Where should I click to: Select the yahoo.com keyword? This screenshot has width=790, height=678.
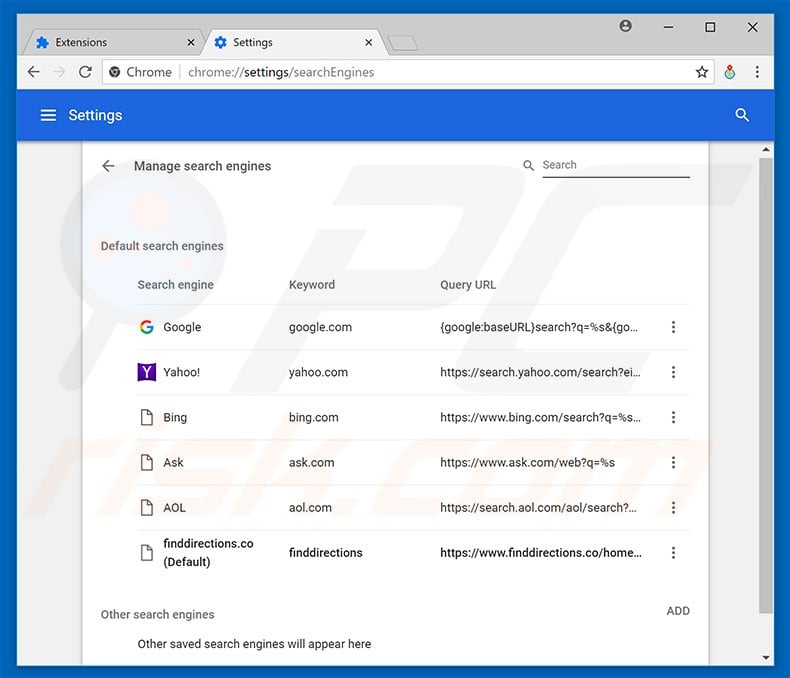point(318,372)
